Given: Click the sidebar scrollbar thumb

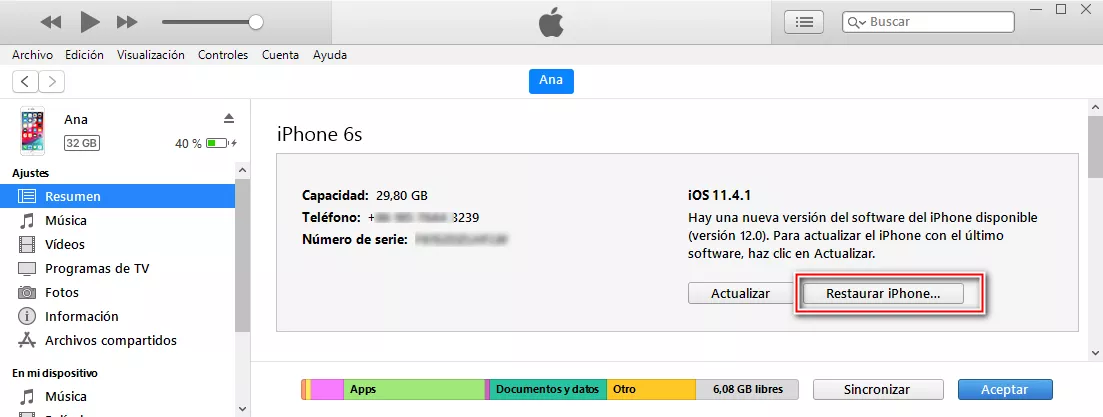Looking at the screenshot, I should click(x=243, y=255).
